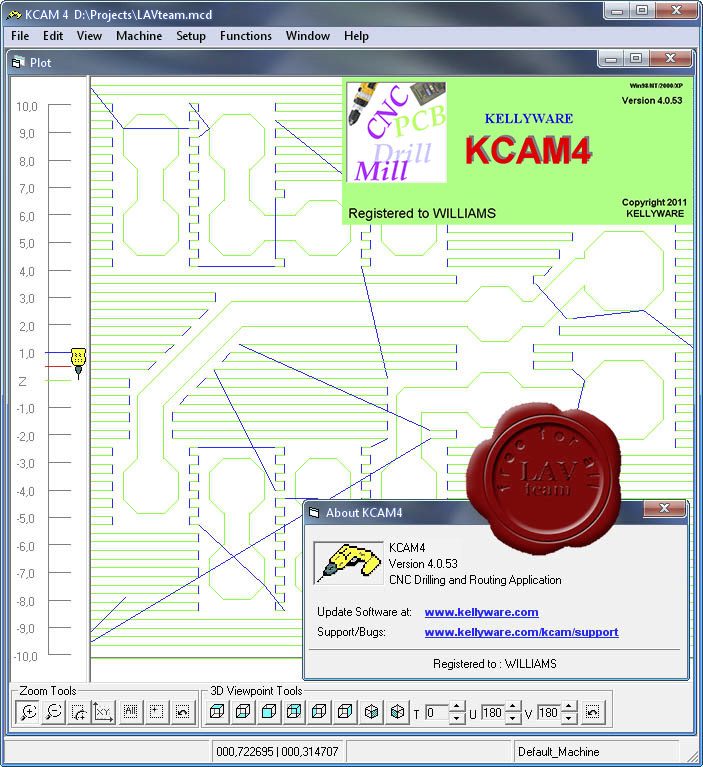Viewport: 703px width, 767px height.
Task: Click the center-point zoom tool icon
Action: coord(156,712)
